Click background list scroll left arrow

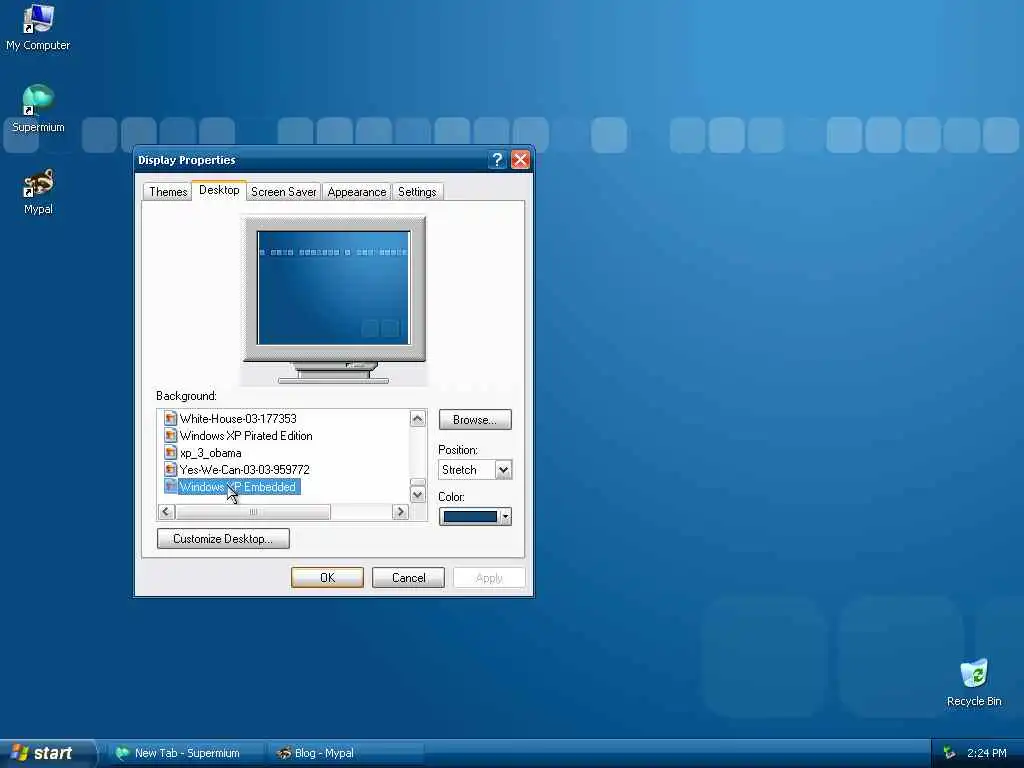[x=166, y=512]
